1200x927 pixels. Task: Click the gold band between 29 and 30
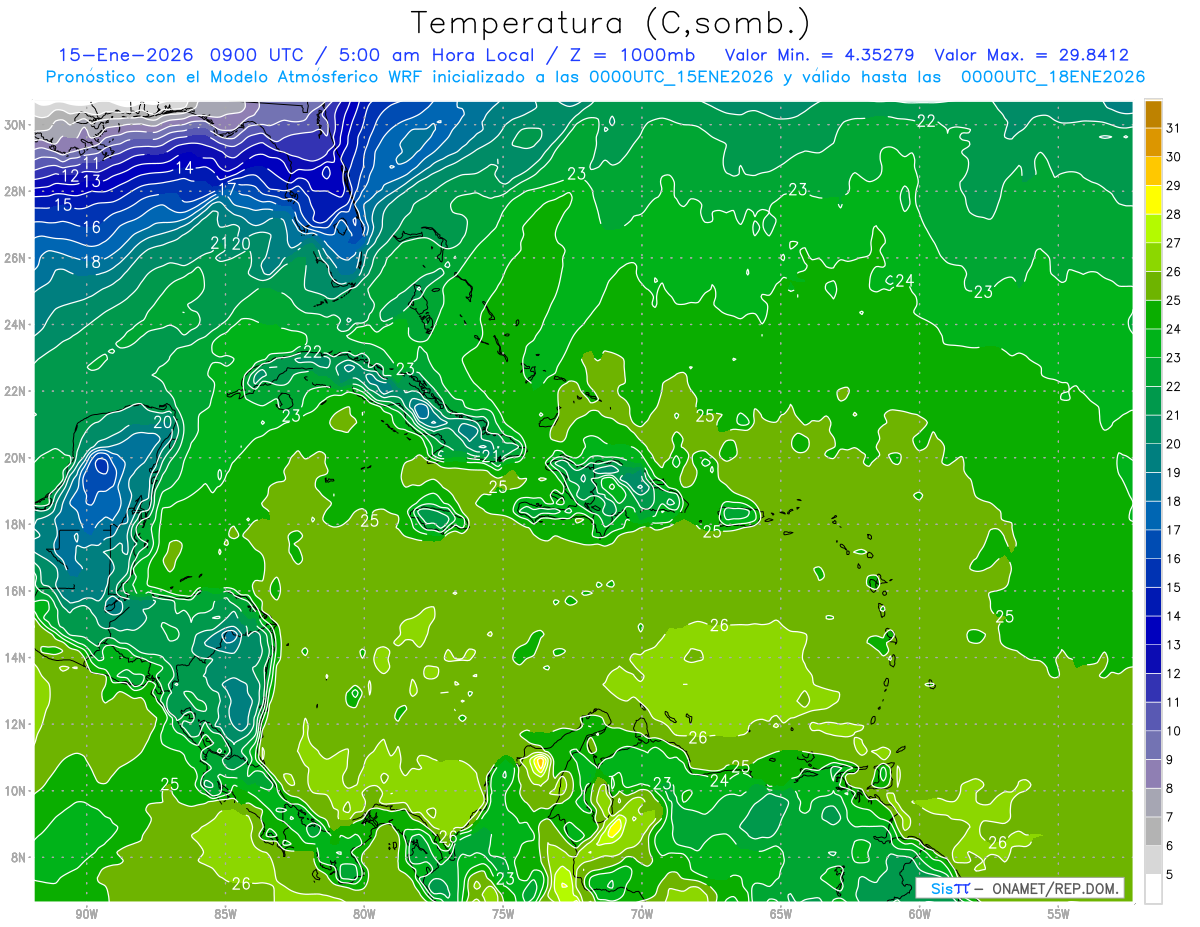coord(1153,171)
